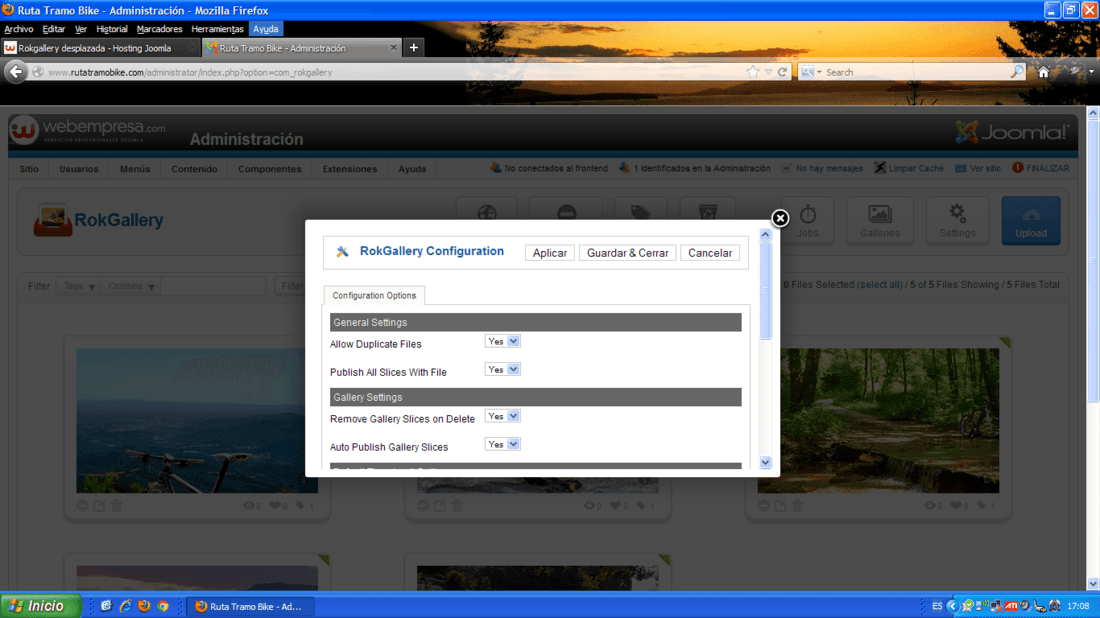Open the Publish All Slices With File dropdown
Viewport: 1100px width, 618px height.
[502, 370]
